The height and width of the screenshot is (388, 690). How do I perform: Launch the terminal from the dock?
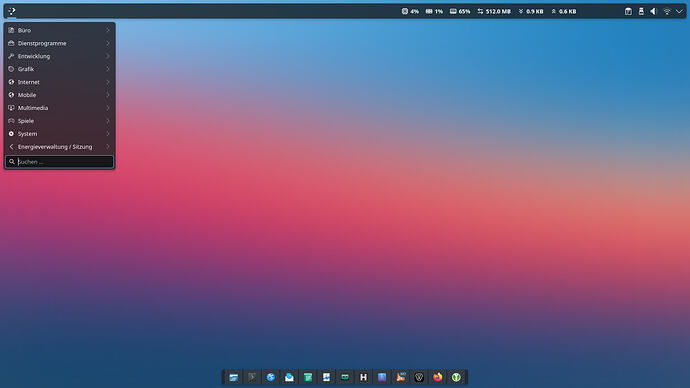click(x=252, y=377)
